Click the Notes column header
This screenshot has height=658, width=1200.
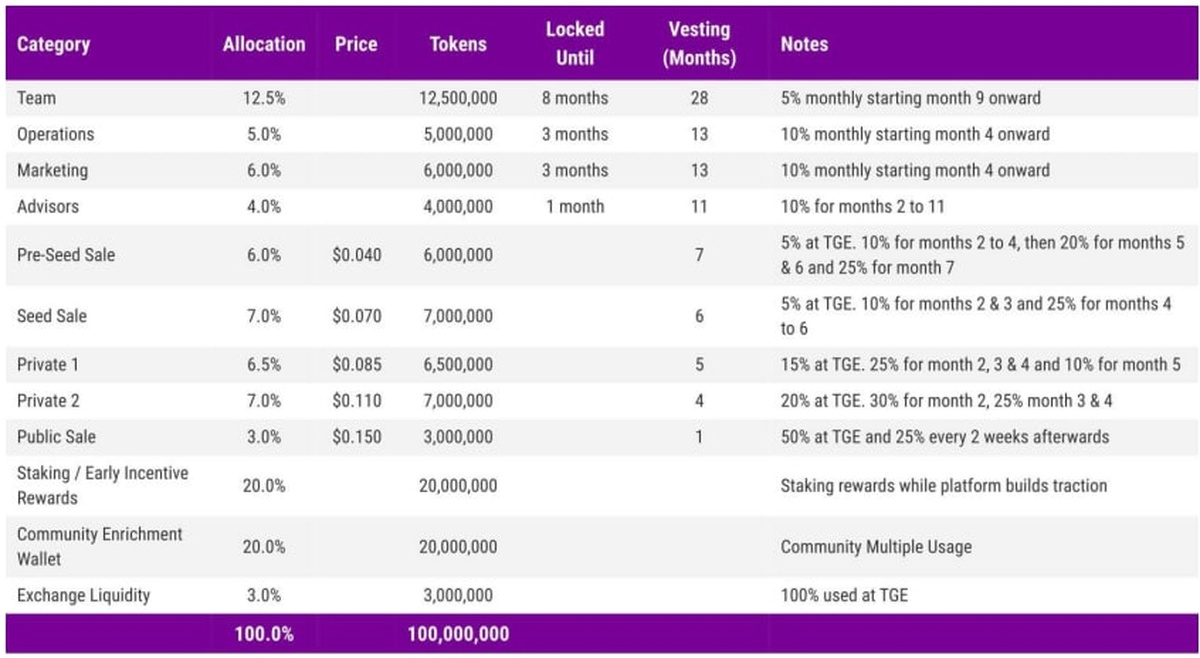[x=804, y=44]
